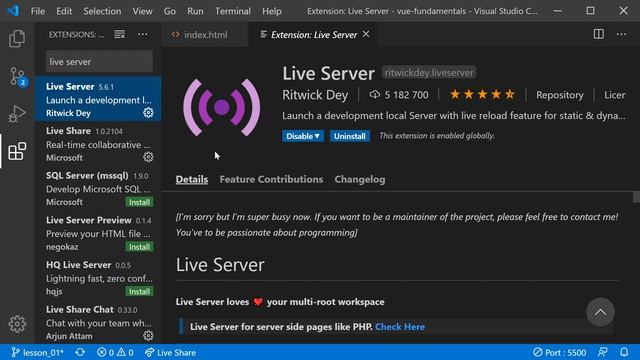This screenshot has width=640, height=360.
Task: Open the View menu
Action: [x=142, y=11]
